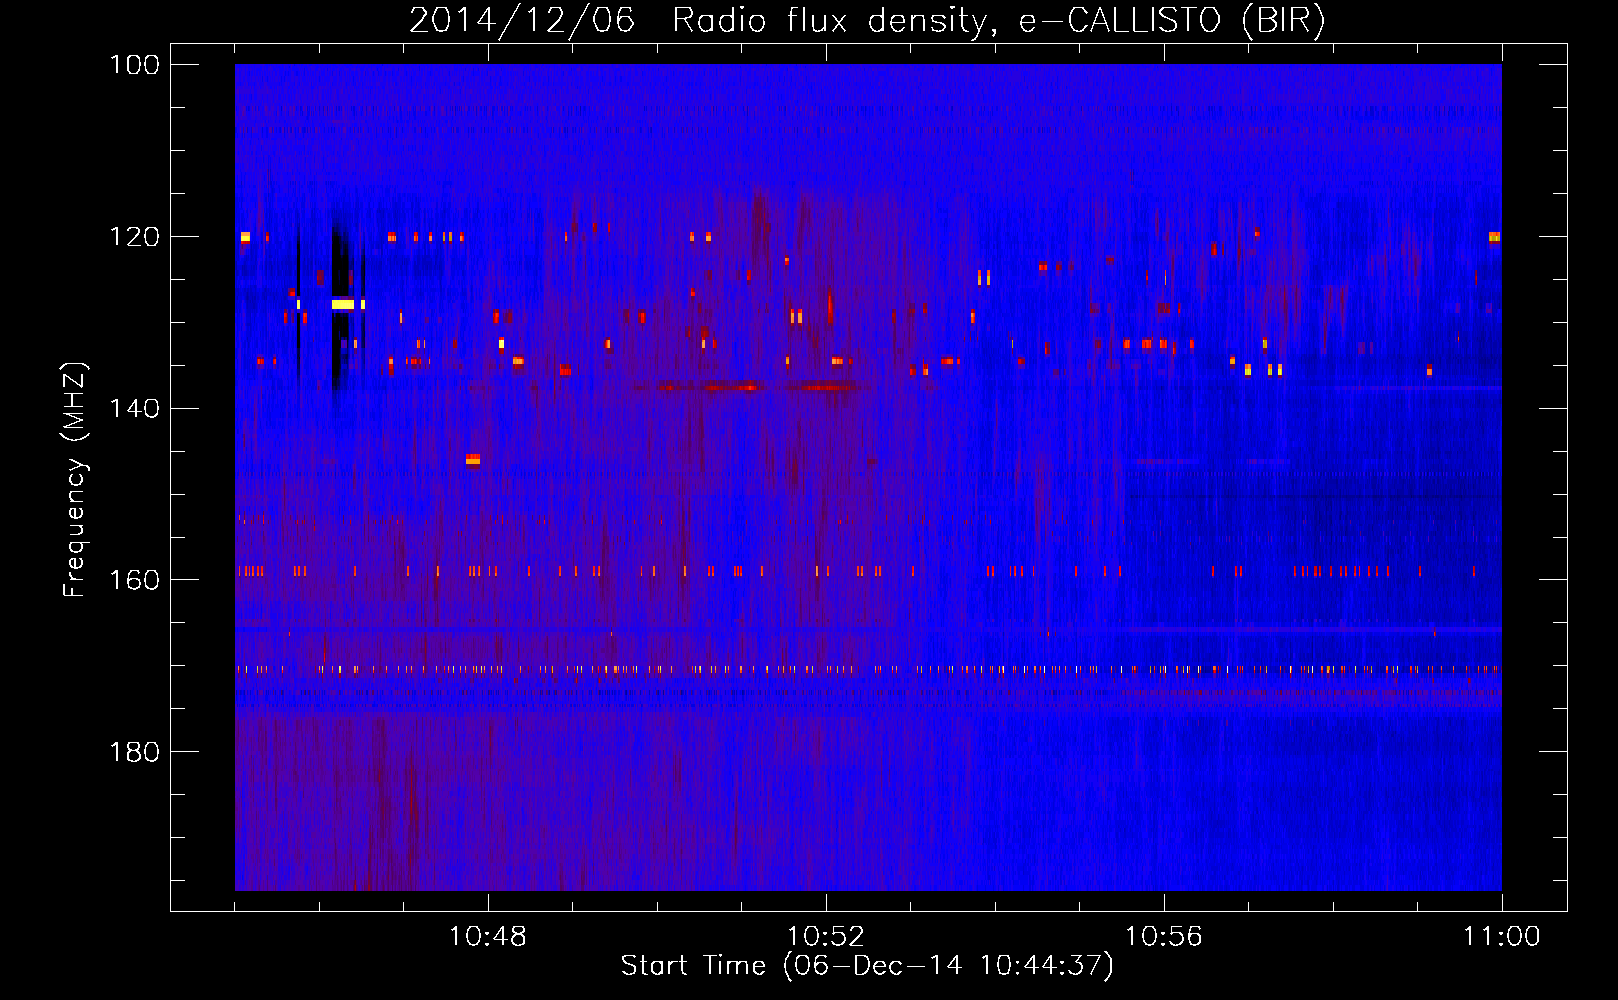
Task: Click the 160 frequency tick label
Action: (x=135, y=580)
